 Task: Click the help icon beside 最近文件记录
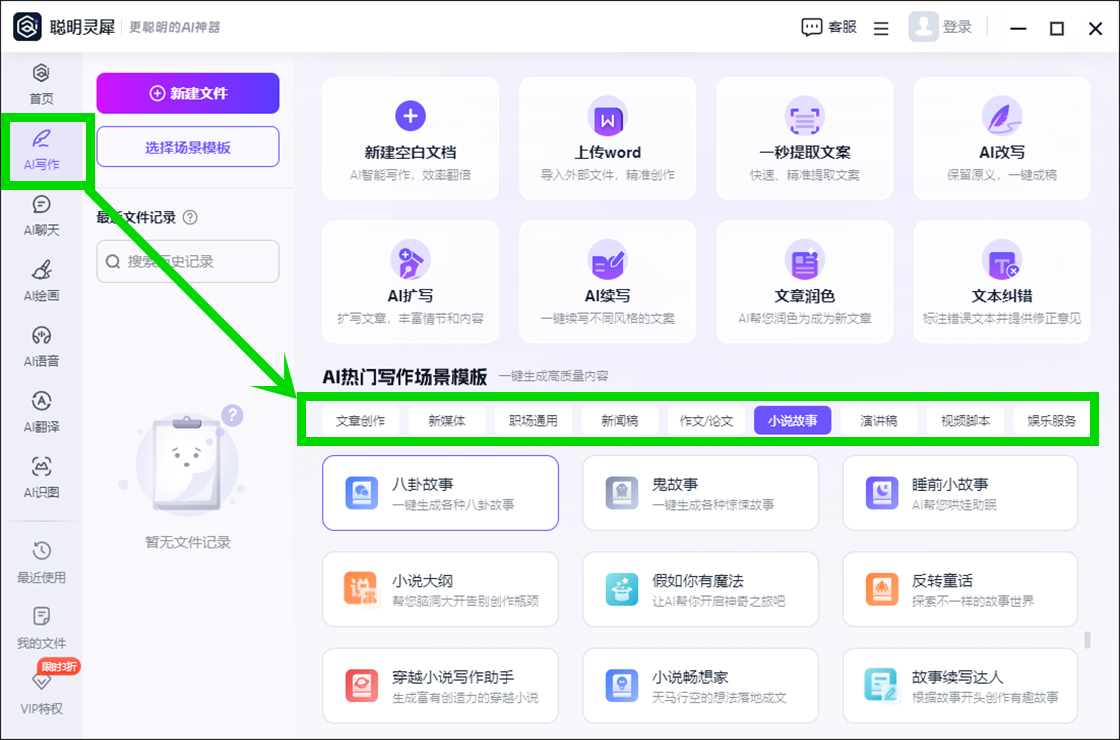(x=191, y=217)
